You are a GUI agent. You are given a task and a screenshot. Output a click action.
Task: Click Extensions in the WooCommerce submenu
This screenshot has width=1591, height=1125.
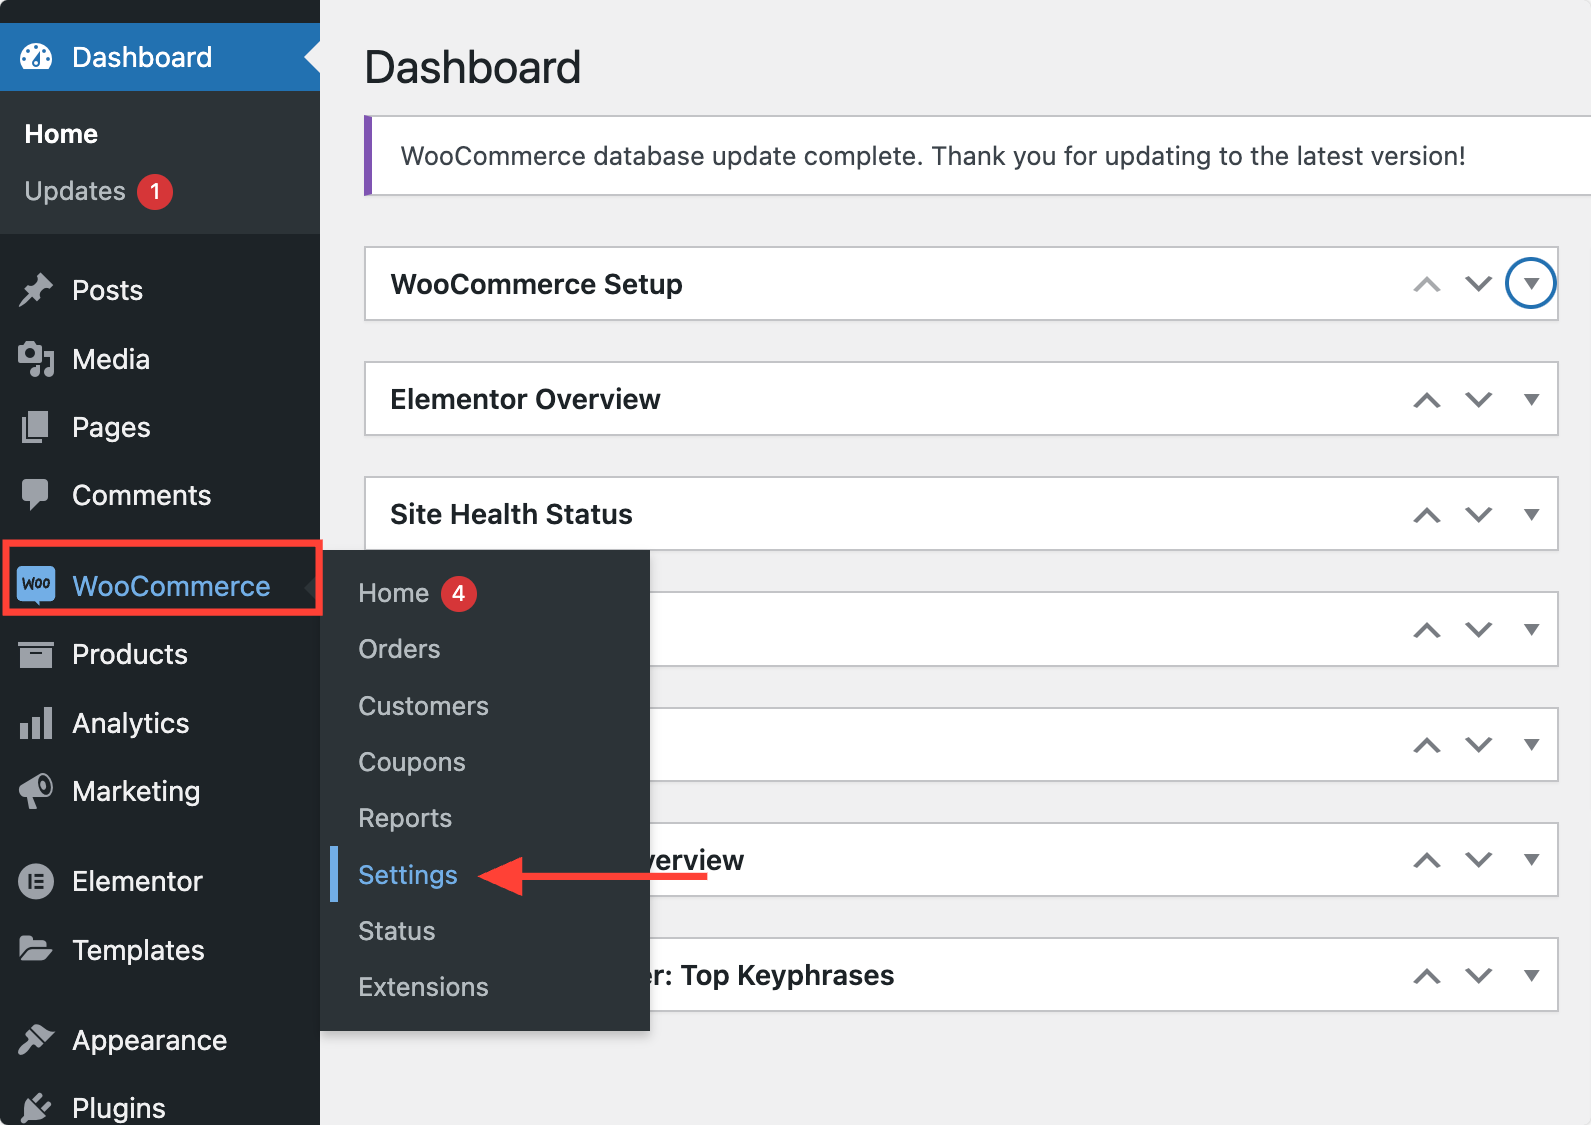(423, 987)
